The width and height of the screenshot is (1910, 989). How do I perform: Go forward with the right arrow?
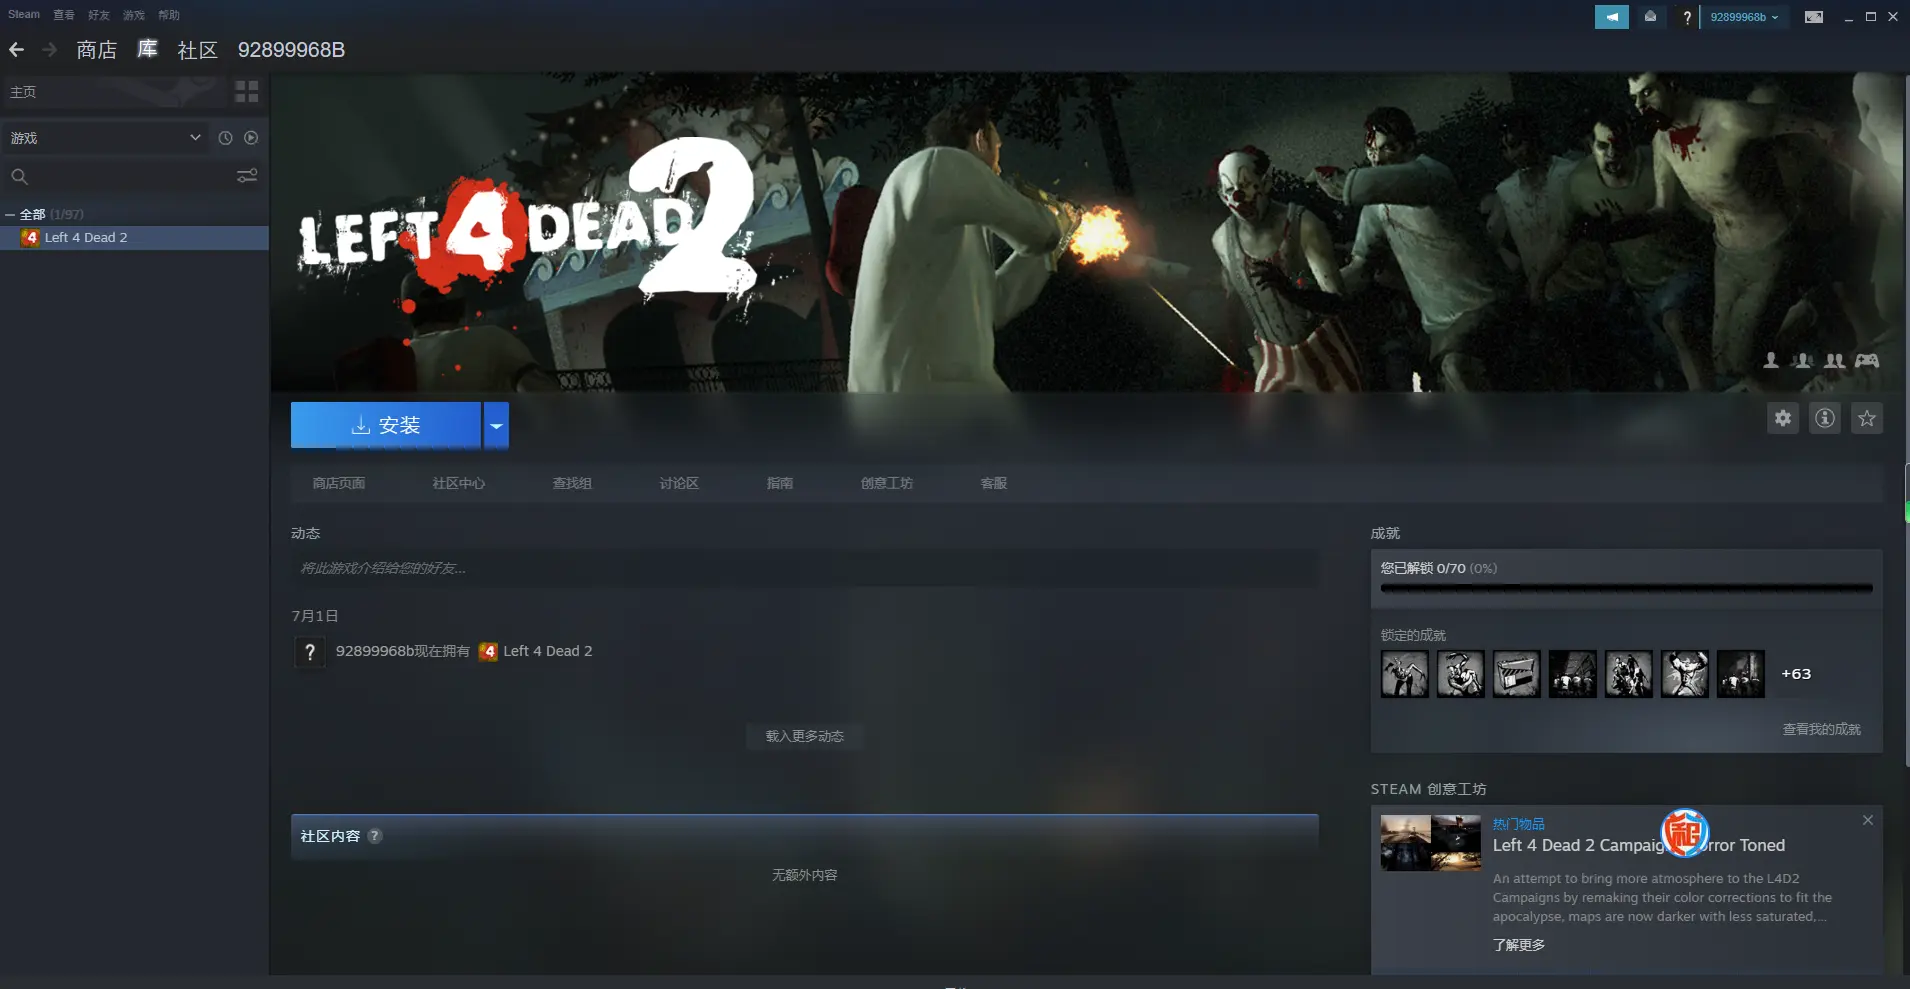pos(49,49)
